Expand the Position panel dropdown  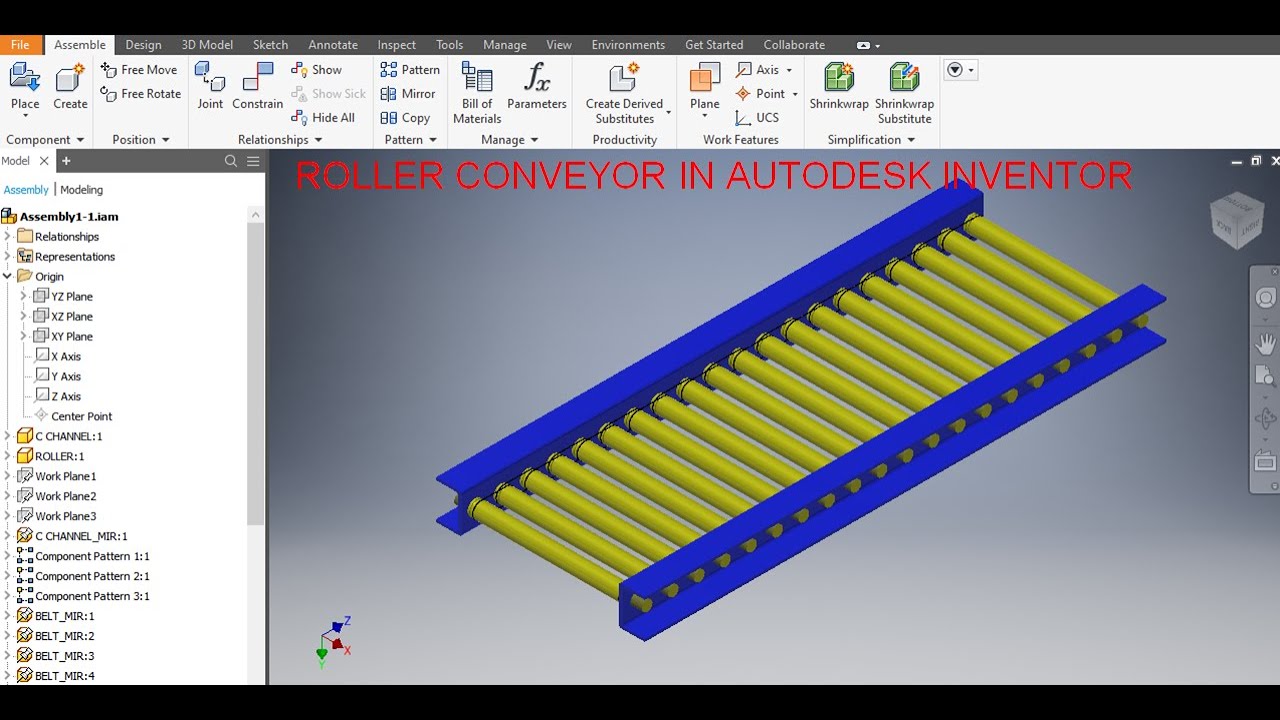tap(165, 140)
